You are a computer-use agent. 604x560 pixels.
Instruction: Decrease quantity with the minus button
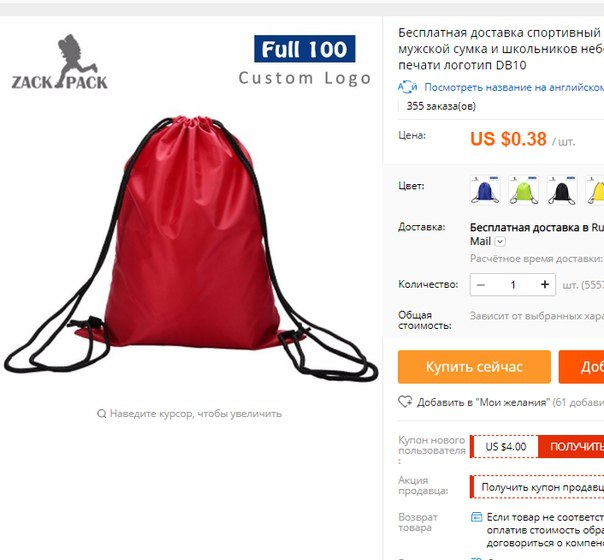pyautogui.click(x=481, y=285)
